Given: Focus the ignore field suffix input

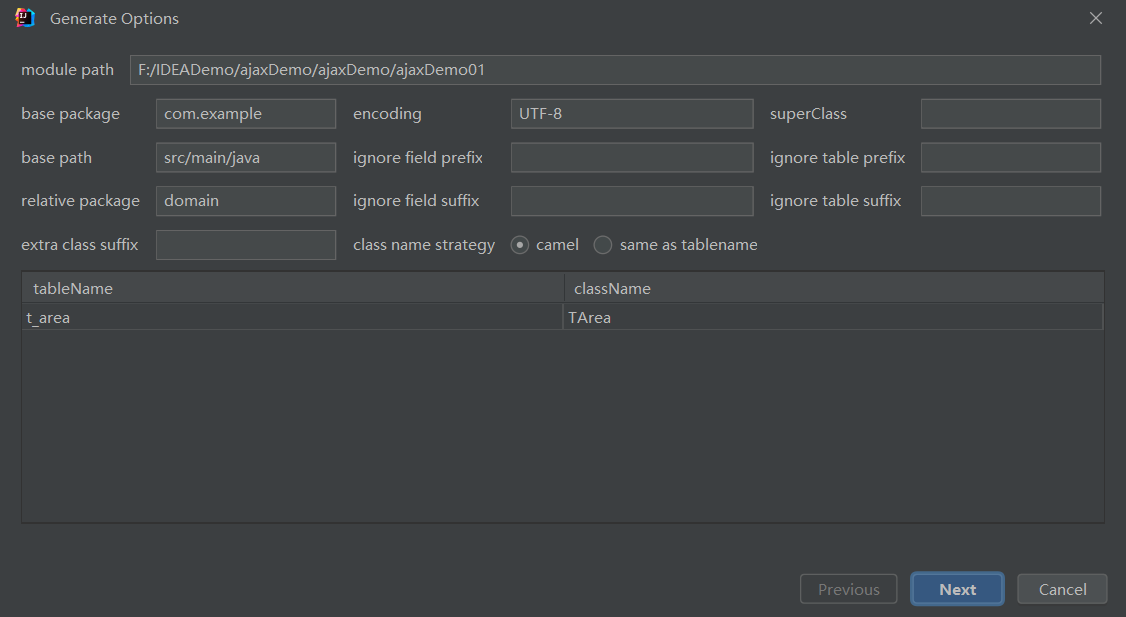Looking at the screenshot, I should tap(631, 201).
